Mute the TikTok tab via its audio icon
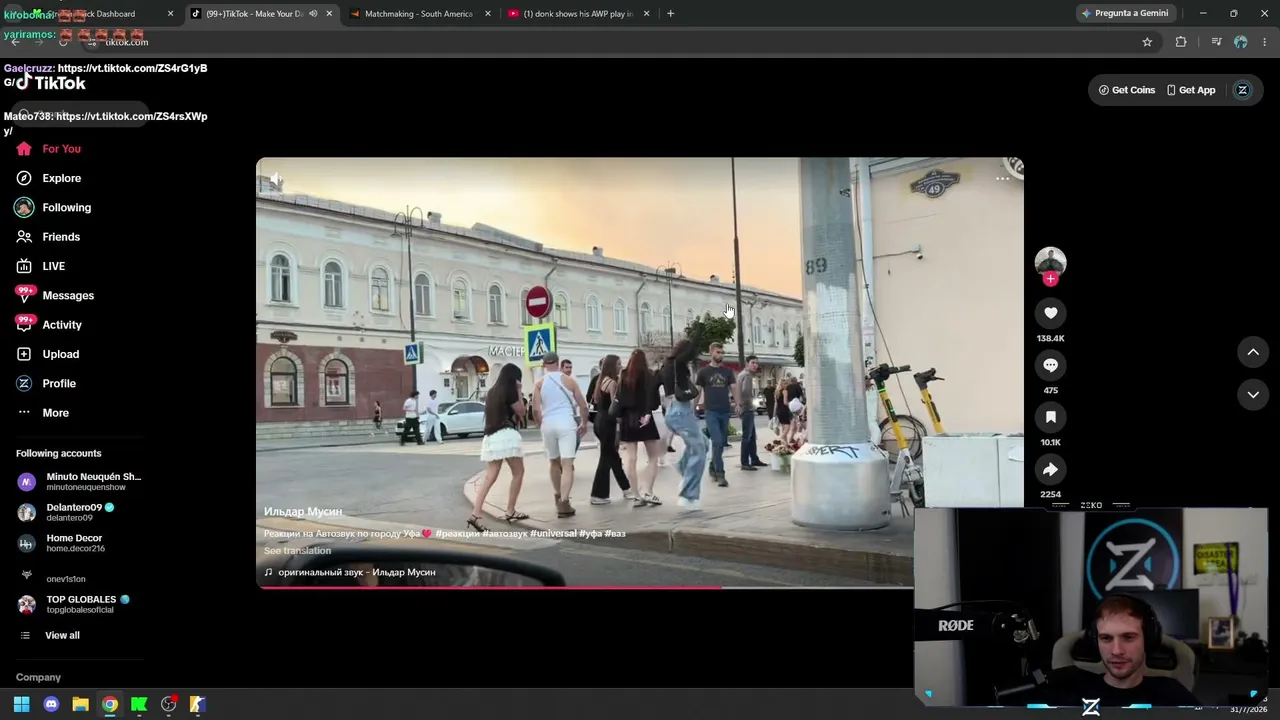1280x720 pixels. pos(313,14)
